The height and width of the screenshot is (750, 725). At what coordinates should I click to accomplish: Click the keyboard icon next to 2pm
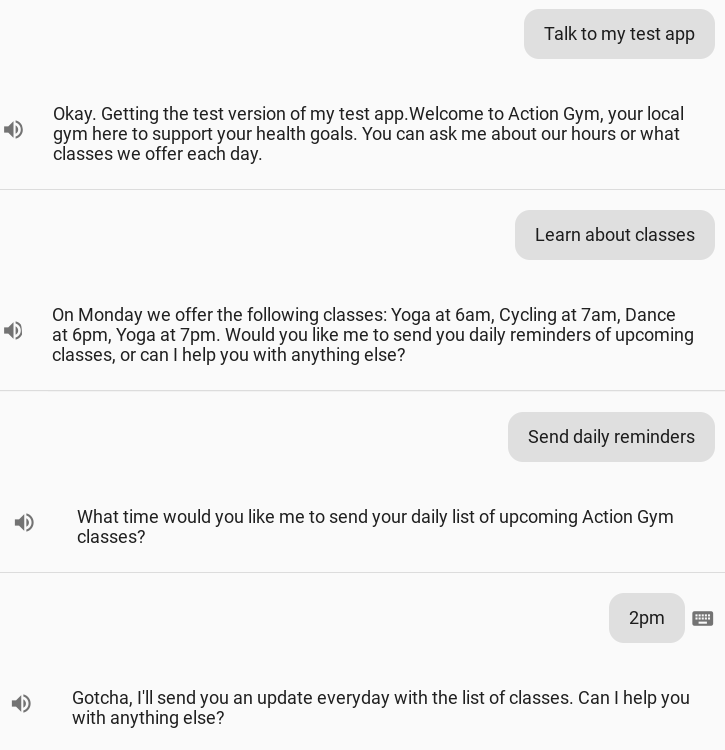703,618
